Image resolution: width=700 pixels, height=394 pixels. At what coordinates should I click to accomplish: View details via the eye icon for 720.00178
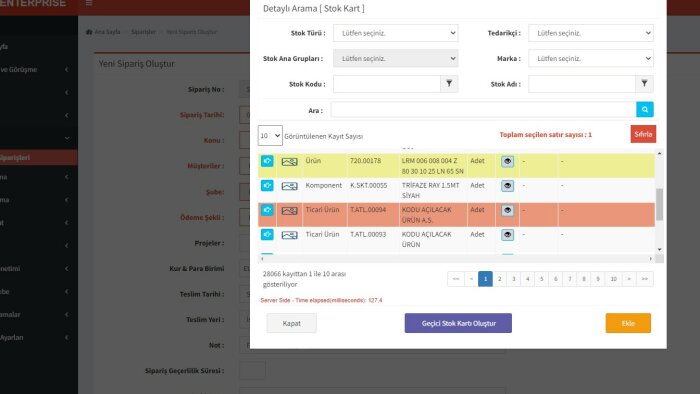click(507, 161)
